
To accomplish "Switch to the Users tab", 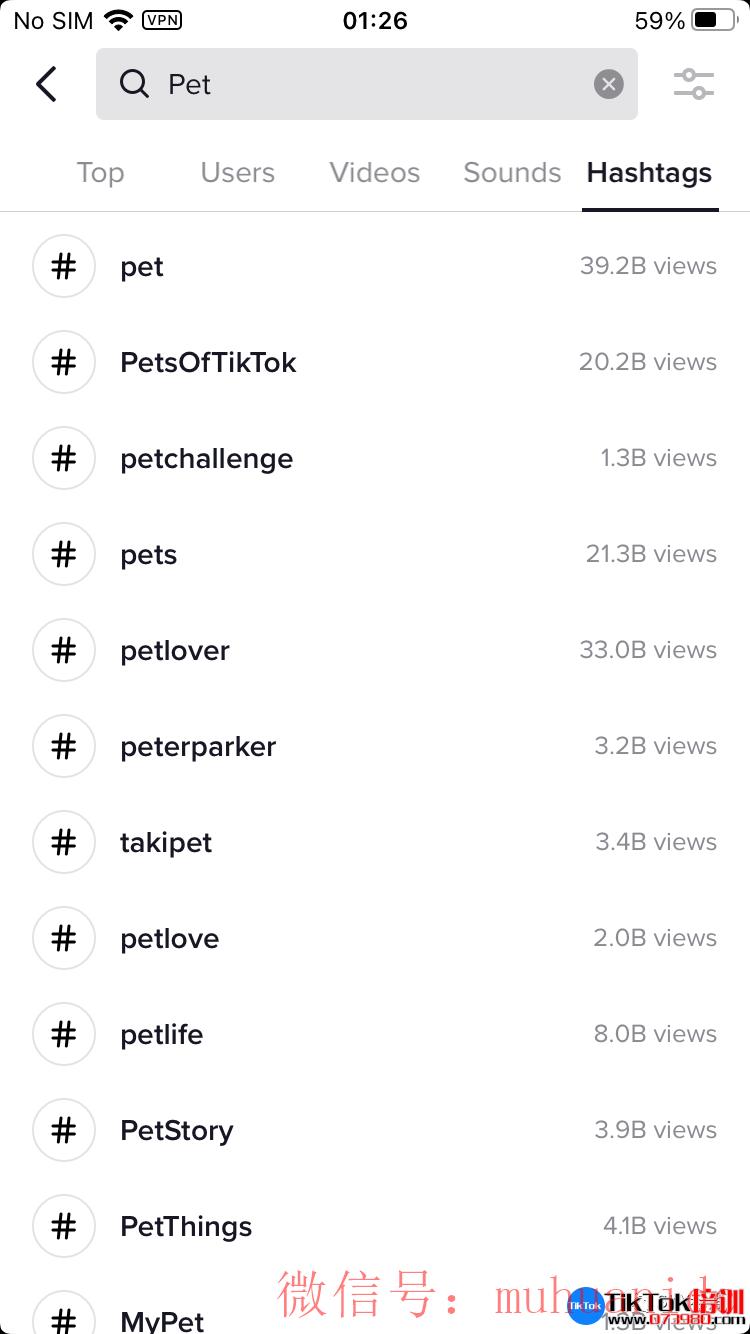I will click(x=237, y=173).
